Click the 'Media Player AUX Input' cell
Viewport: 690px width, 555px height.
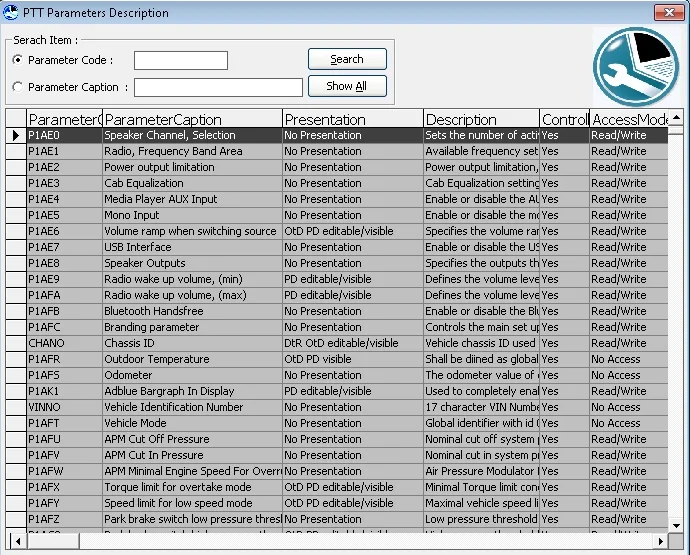tap(192, 199)
